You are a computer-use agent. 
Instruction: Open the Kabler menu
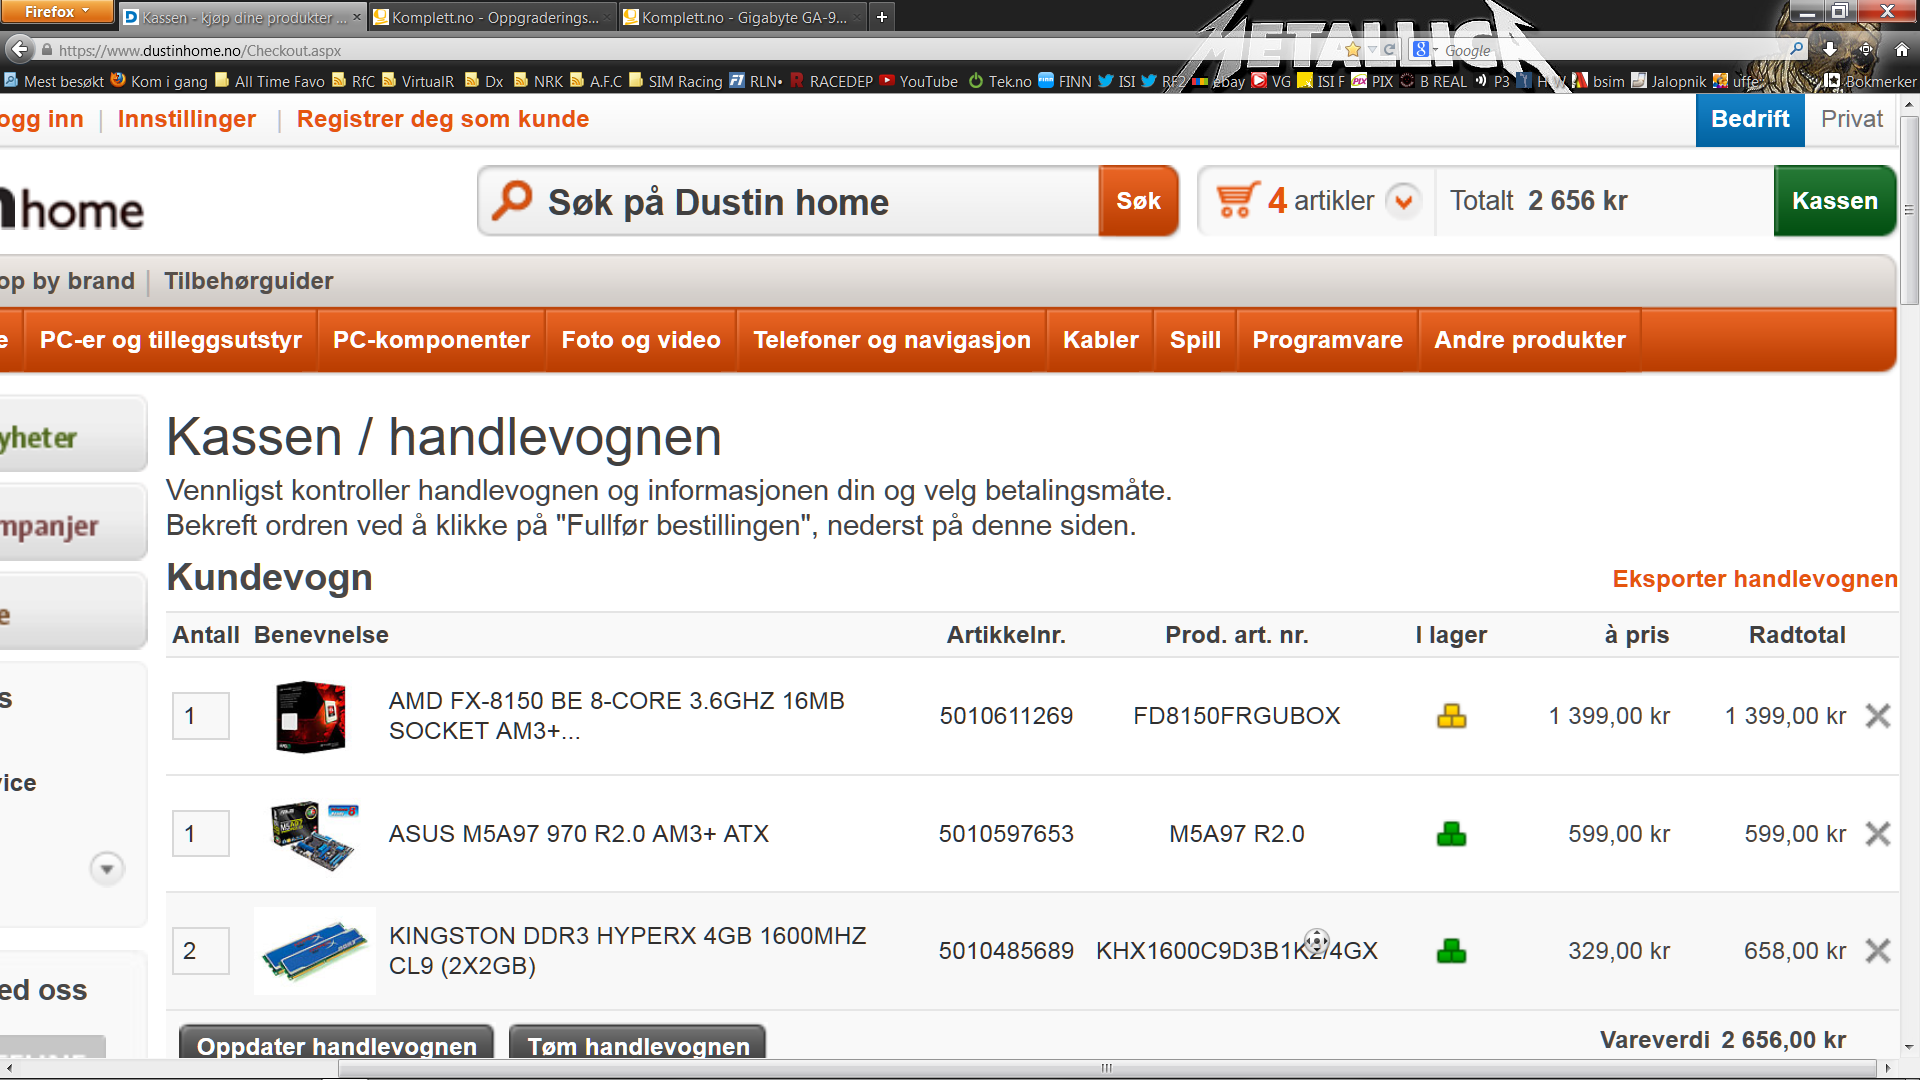coord(1100,340)
